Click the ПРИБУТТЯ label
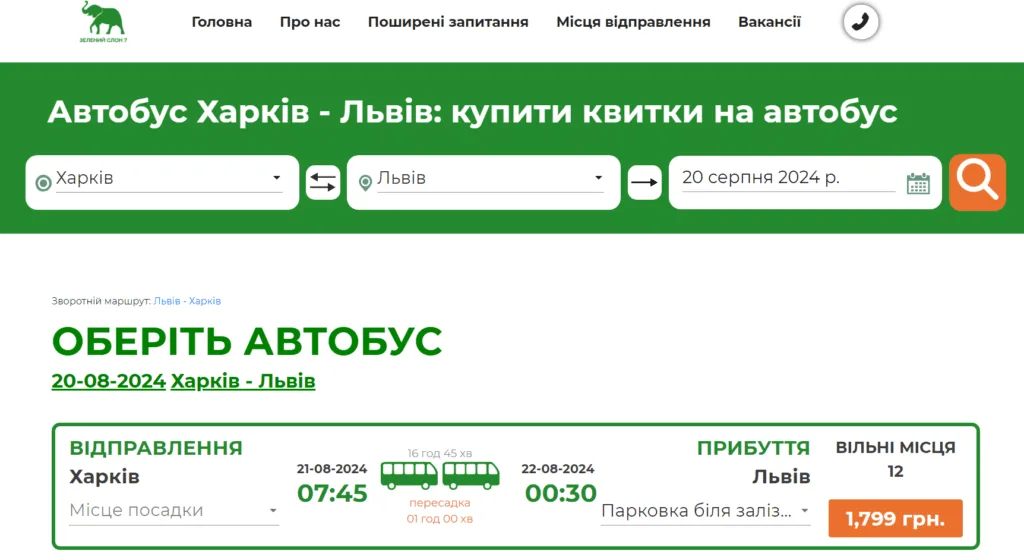1024x560 pixels. coord(753,448)
